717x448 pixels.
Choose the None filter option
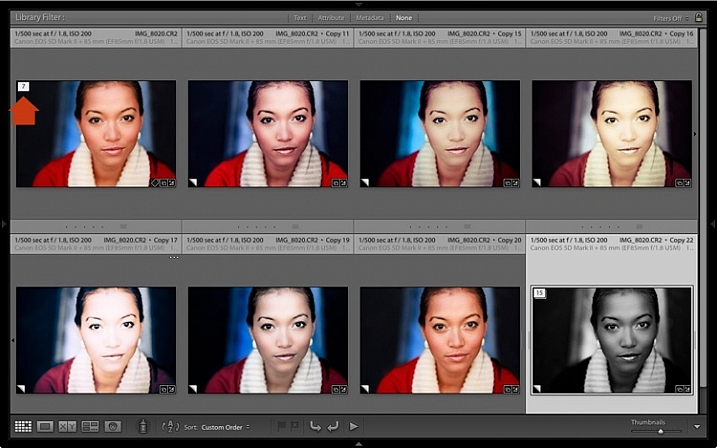(x=404, y=18)
